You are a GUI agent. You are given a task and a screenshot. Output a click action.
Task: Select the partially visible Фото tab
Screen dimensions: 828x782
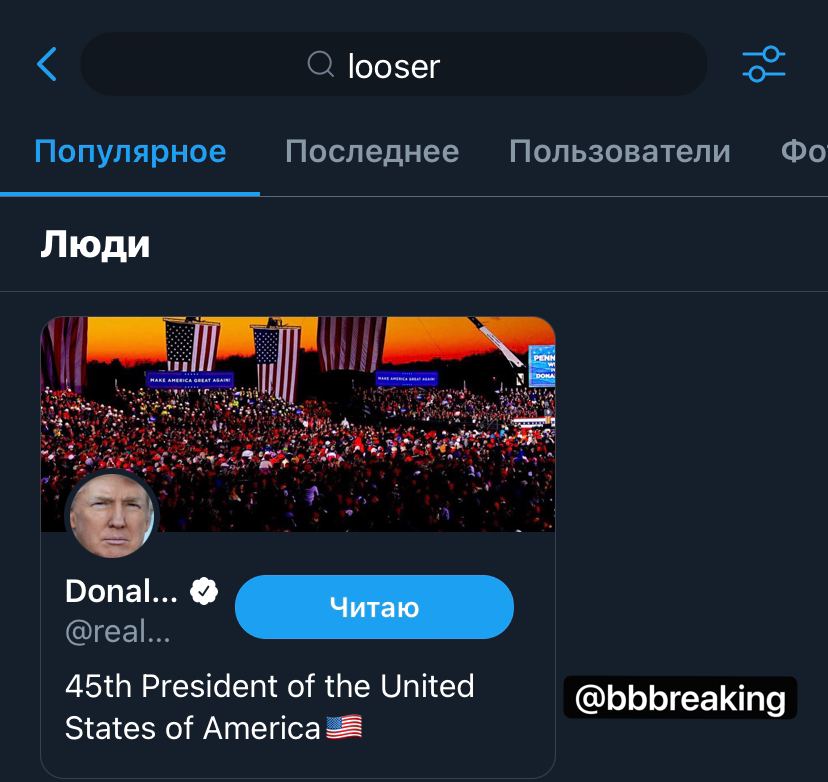pyautogui.click(x=803, y=152)
